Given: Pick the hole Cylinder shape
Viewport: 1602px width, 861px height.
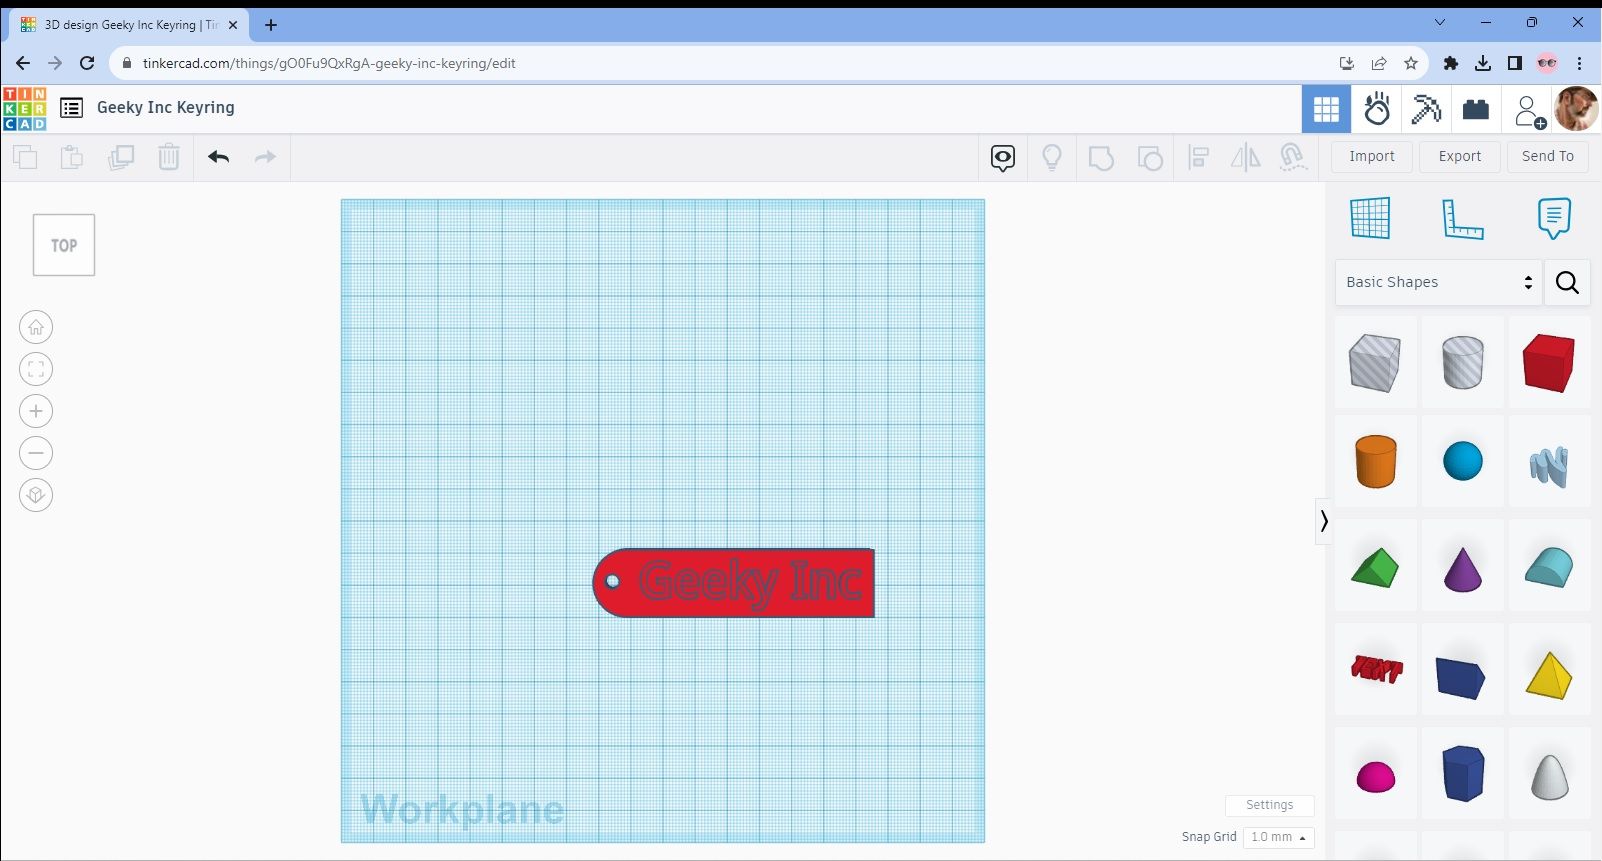Looking at the screenshot, I should [1462, 362].
